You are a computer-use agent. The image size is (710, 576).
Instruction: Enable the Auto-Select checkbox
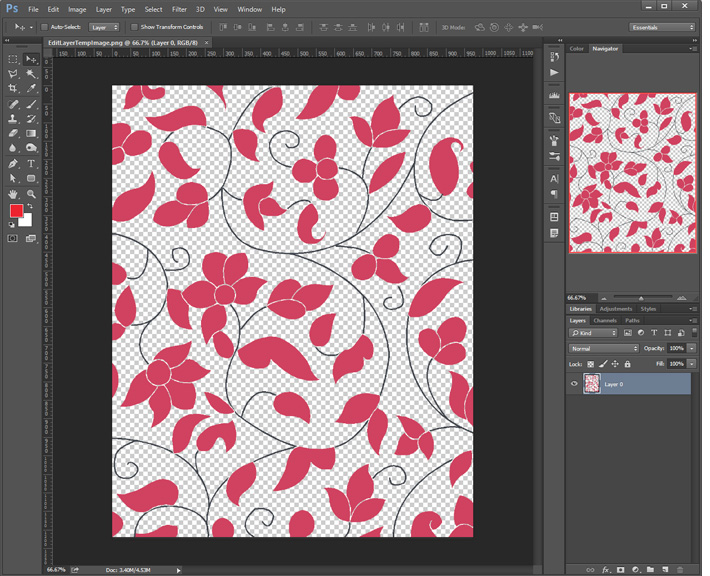(44, 27)
